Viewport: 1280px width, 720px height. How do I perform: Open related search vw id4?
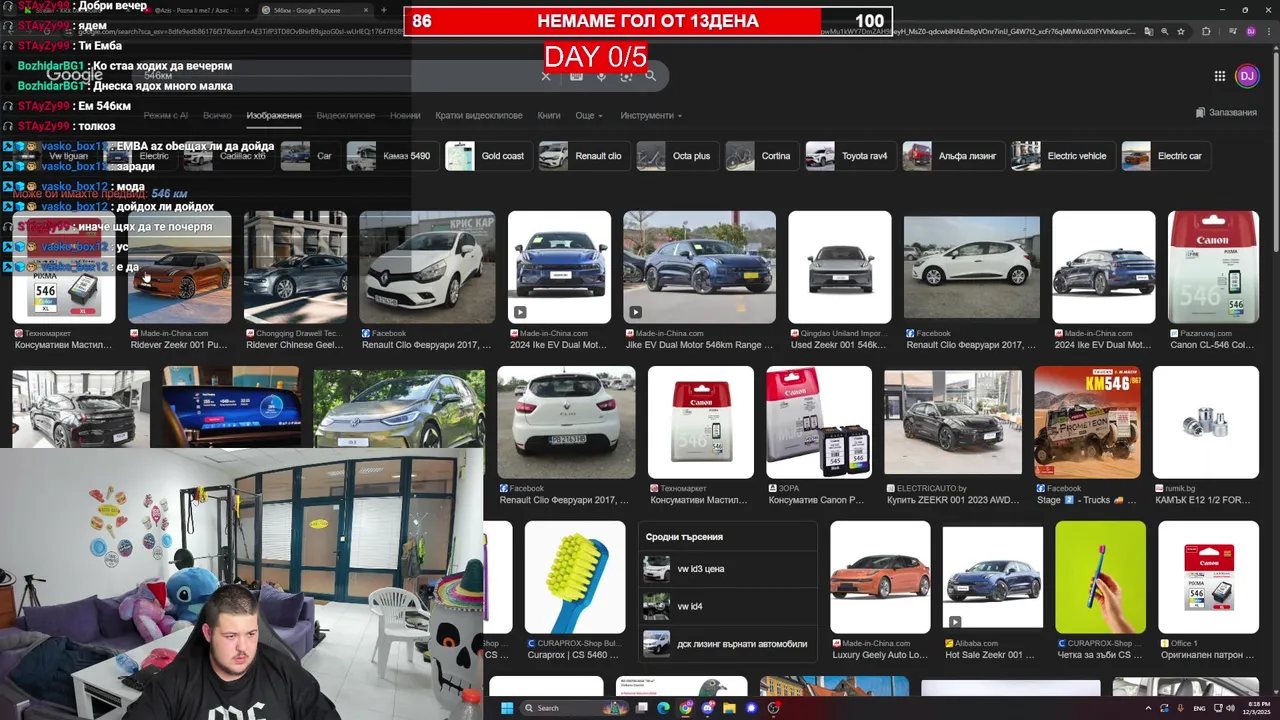[x=727, y=606]
